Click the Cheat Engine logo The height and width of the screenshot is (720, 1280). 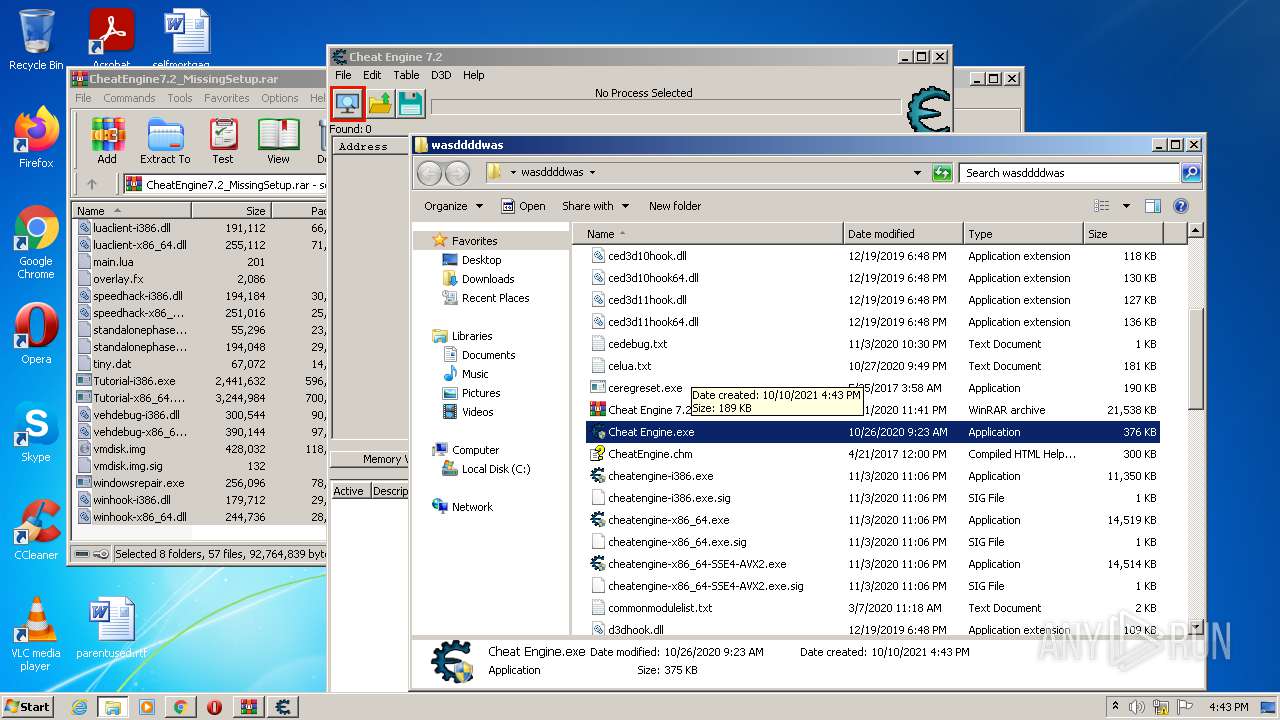point(927,110)
